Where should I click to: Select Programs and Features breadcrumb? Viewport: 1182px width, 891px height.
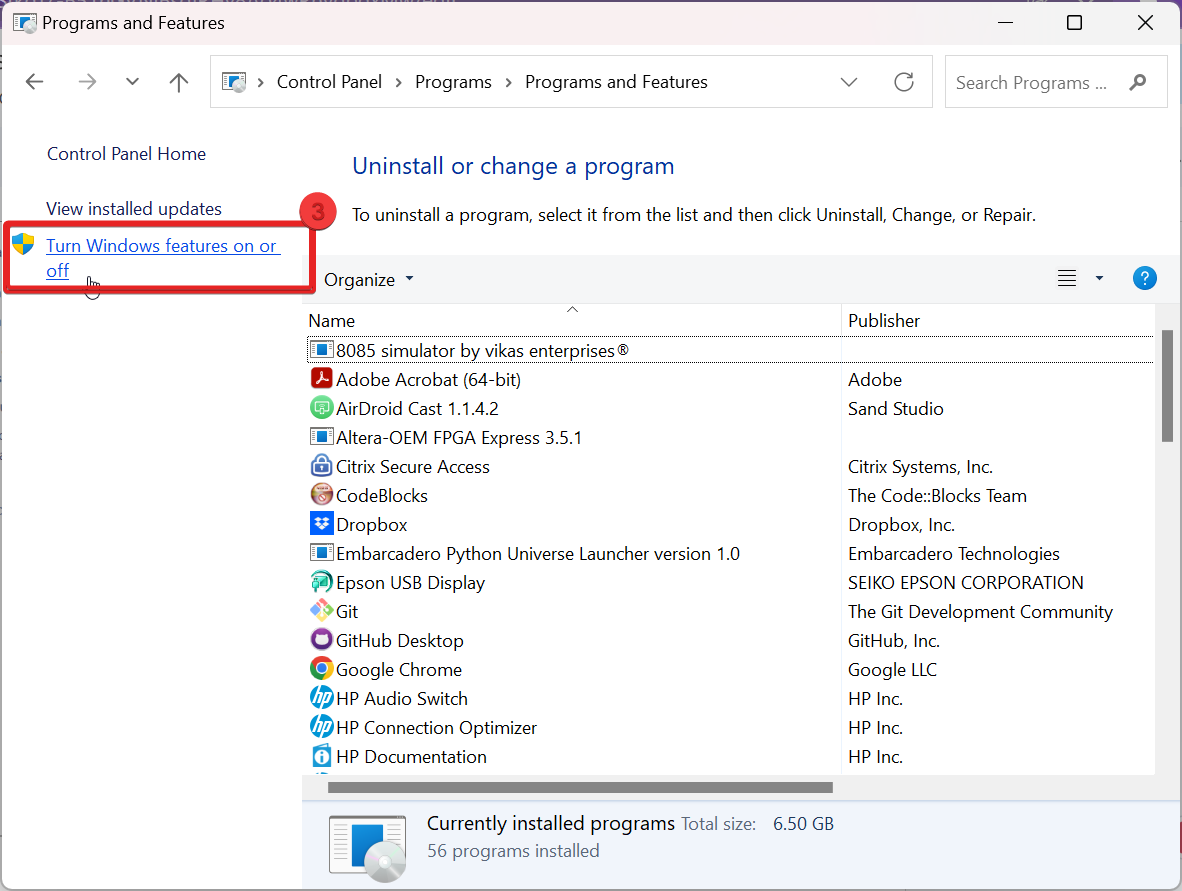point(616,81)
